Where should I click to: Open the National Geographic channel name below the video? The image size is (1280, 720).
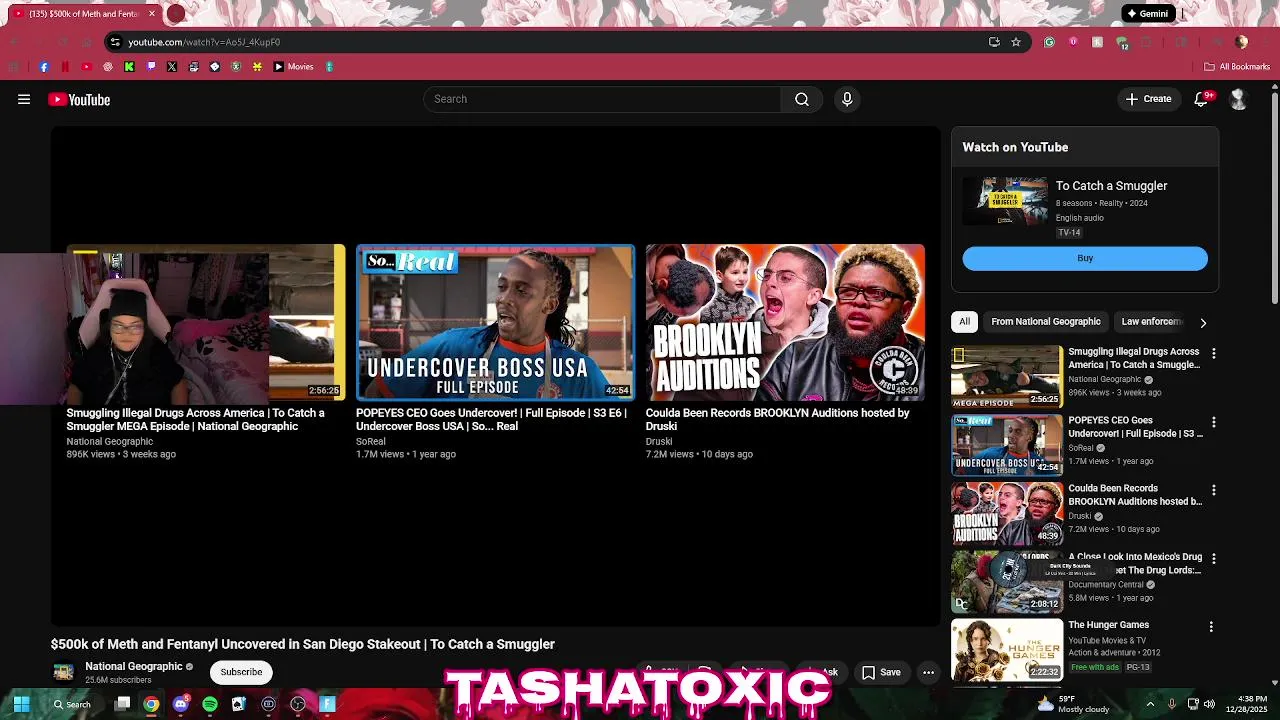point(134,666)
